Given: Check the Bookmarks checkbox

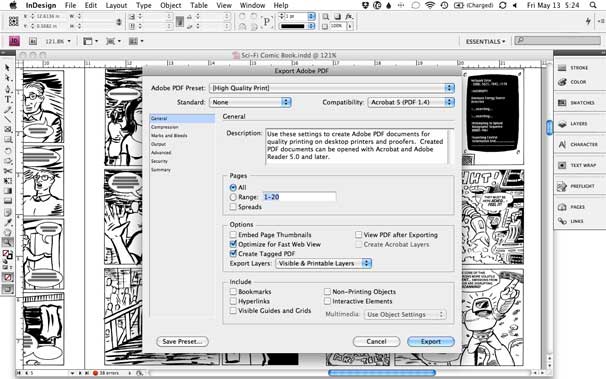Looking at the screenshot, I should pos(233,291).
